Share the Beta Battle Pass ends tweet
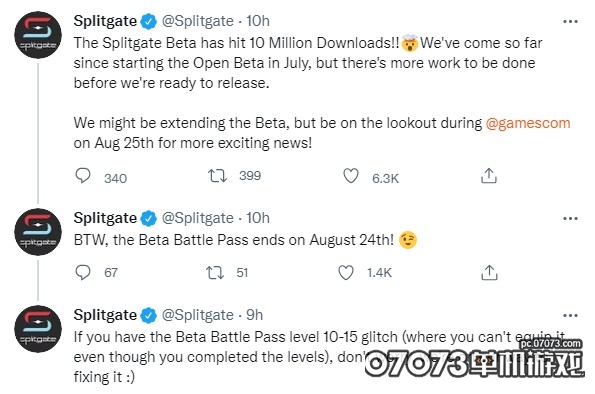The image size is (595, 394). [489, 273]
